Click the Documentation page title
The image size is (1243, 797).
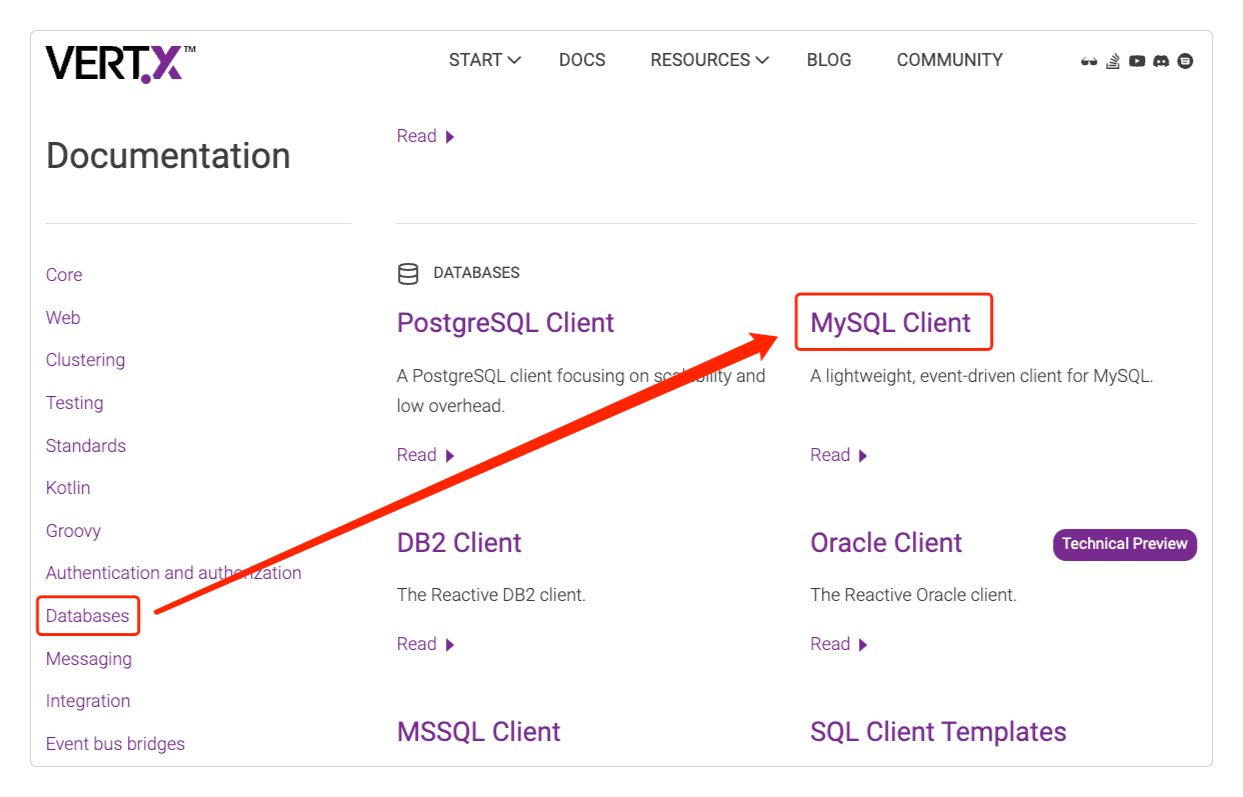pos(168,156)
